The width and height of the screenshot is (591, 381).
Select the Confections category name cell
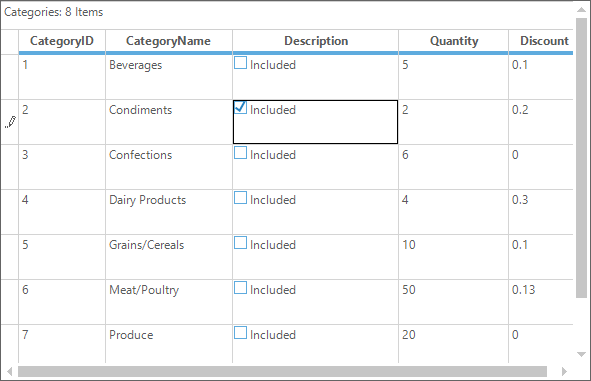(x=168, y=167)
